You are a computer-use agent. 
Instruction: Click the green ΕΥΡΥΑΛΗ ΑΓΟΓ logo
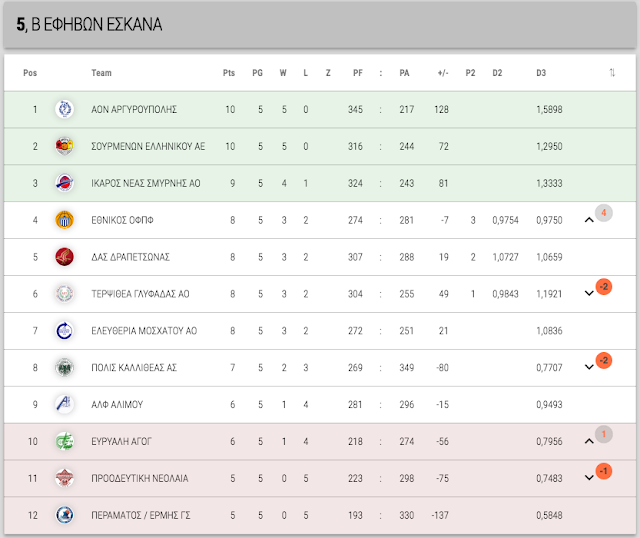[x=64, y=441]
